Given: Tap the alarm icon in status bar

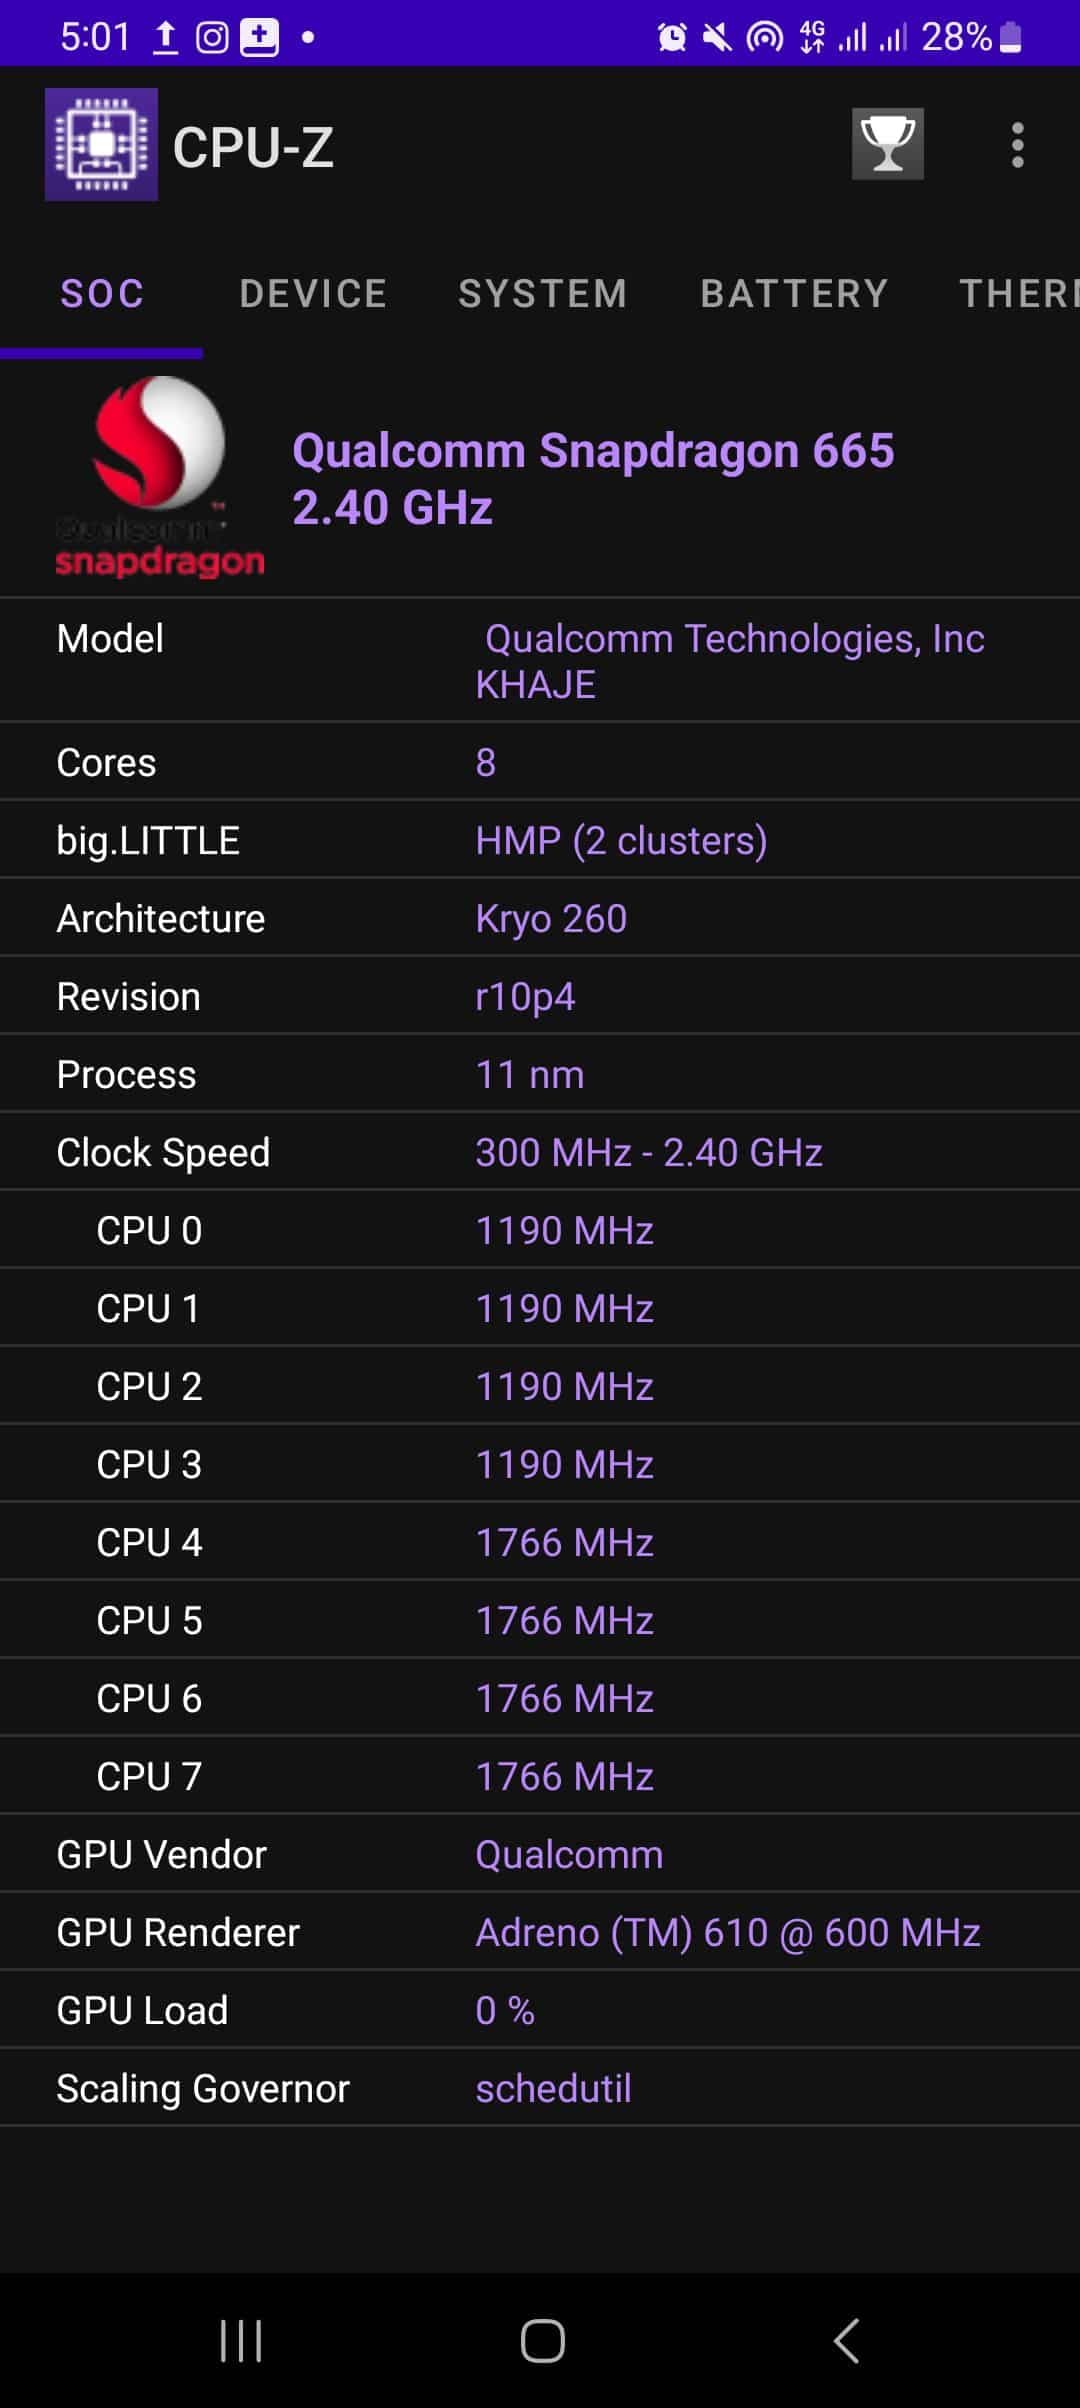Looking at the screenshot, I should click(672, 38).
